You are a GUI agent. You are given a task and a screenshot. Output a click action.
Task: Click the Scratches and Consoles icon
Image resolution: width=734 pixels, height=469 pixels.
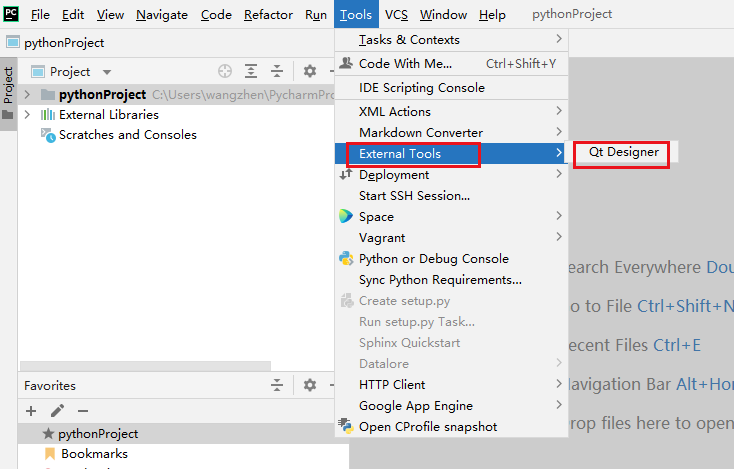(48, 135)
